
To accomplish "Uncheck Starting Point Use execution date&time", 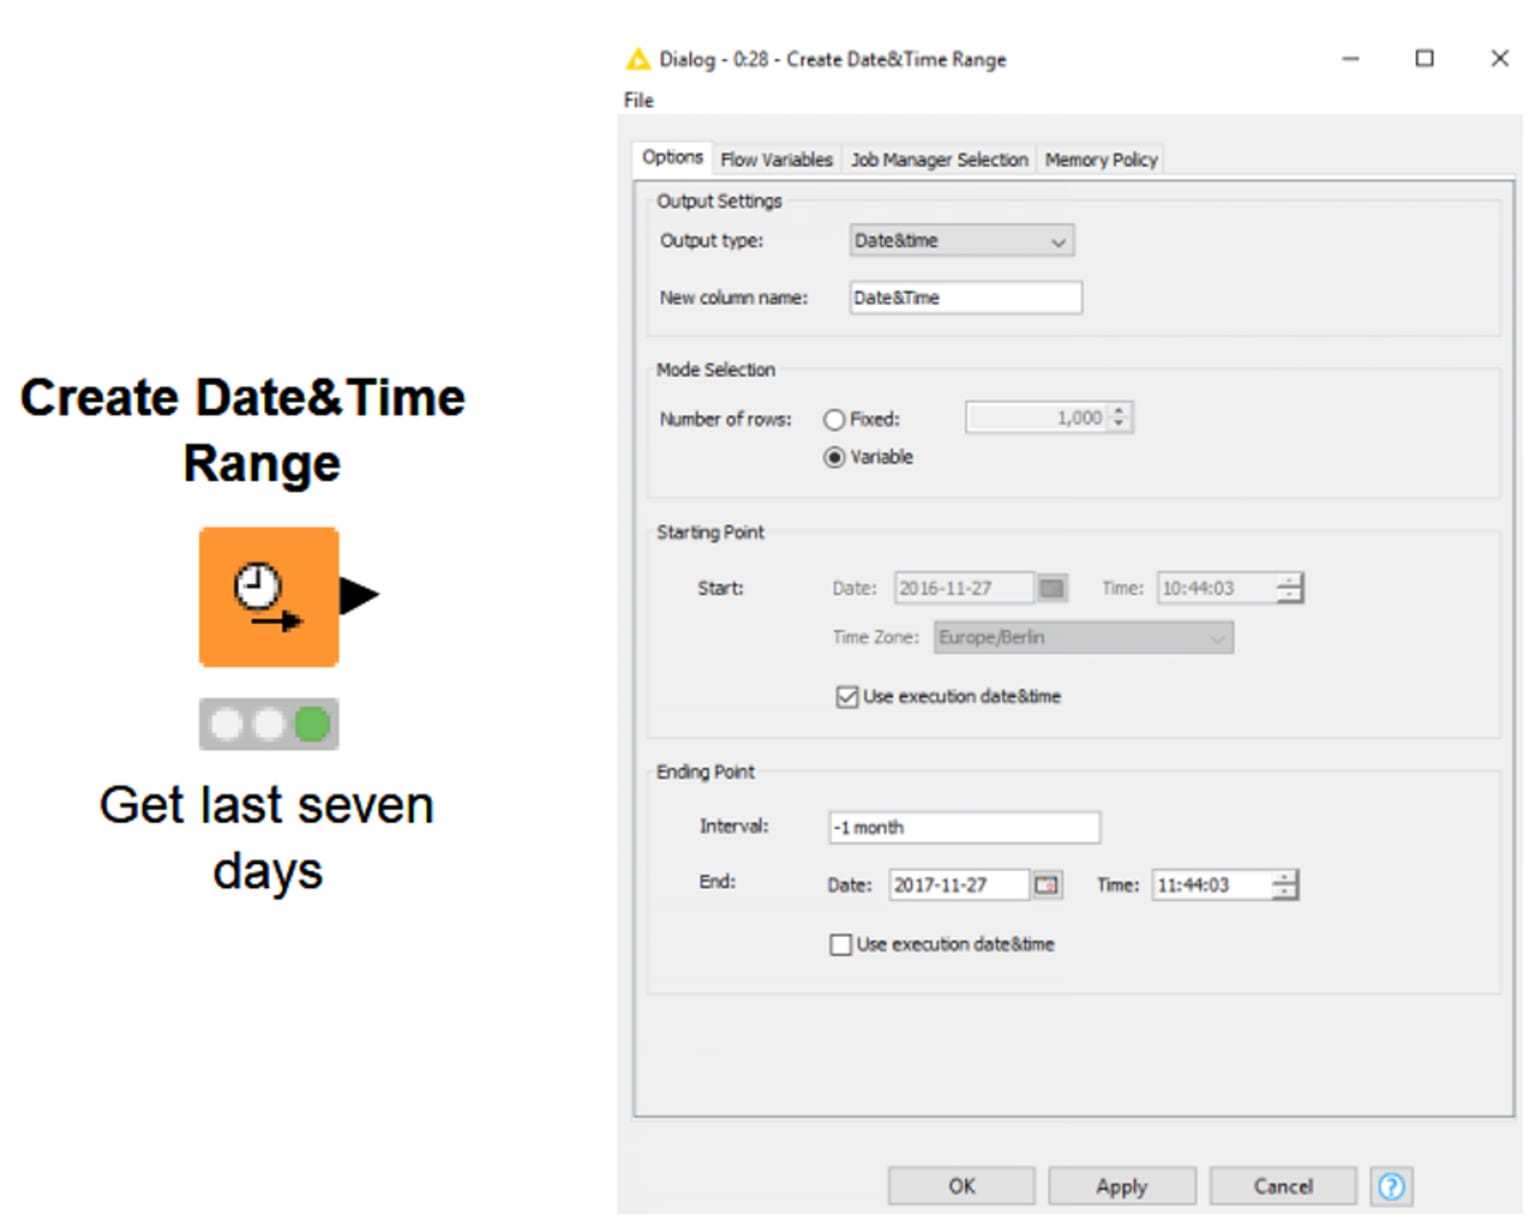I will click(847, 697).
